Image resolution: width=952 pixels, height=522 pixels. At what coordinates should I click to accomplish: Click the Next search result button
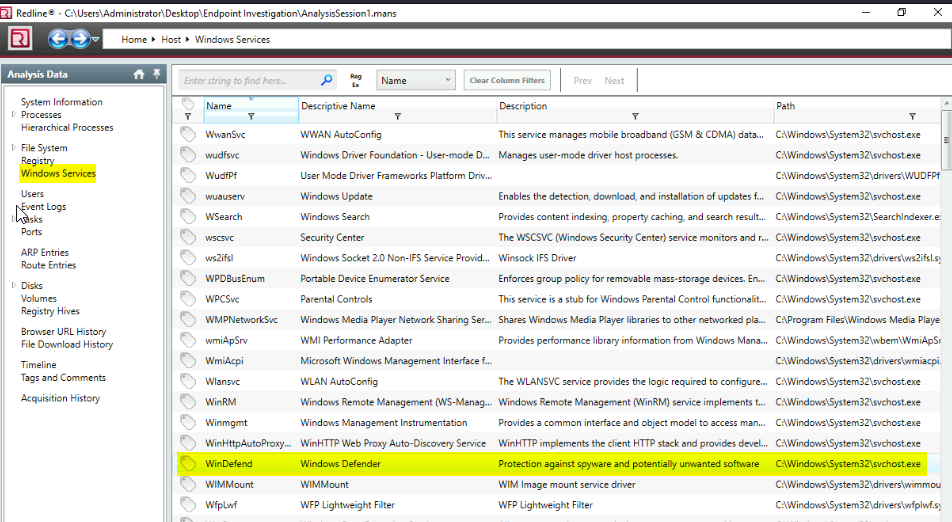pos(614,81)
